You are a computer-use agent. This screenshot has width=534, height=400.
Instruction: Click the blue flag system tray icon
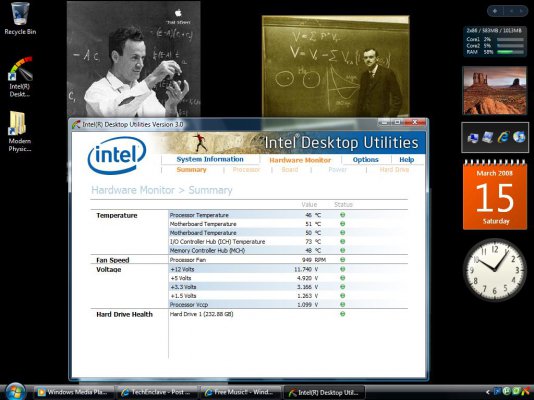pyautogui.click(x=497, y=392)
